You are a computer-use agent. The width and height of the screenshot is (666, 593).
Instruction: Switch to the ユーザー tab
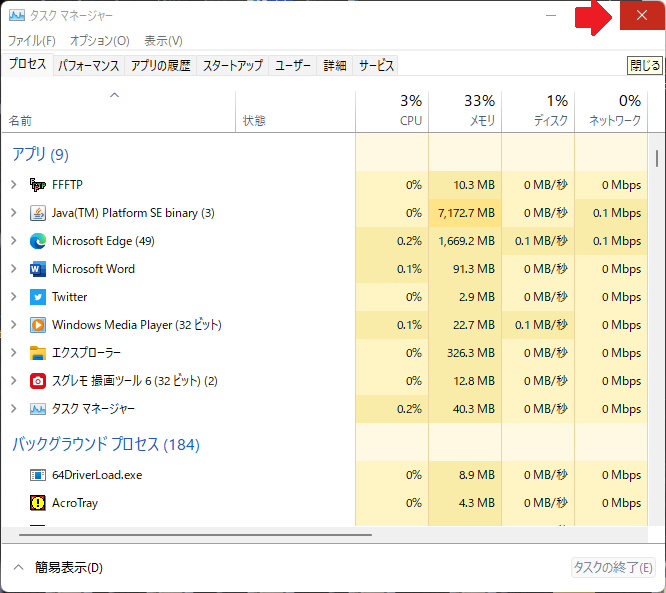point(293,65)
